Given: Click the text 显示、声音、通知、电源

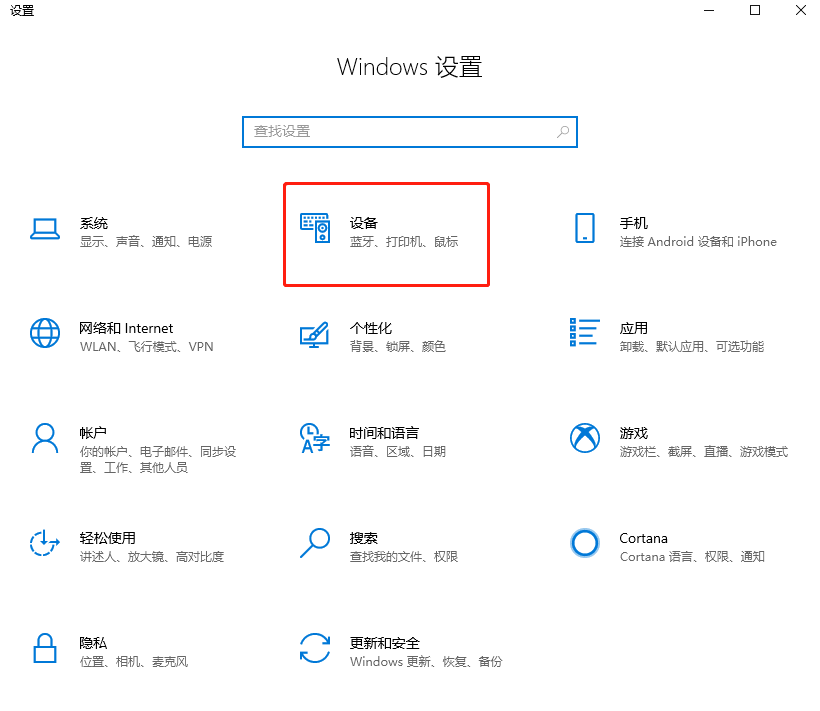Looking at the screenshot, I should (146, 242).
